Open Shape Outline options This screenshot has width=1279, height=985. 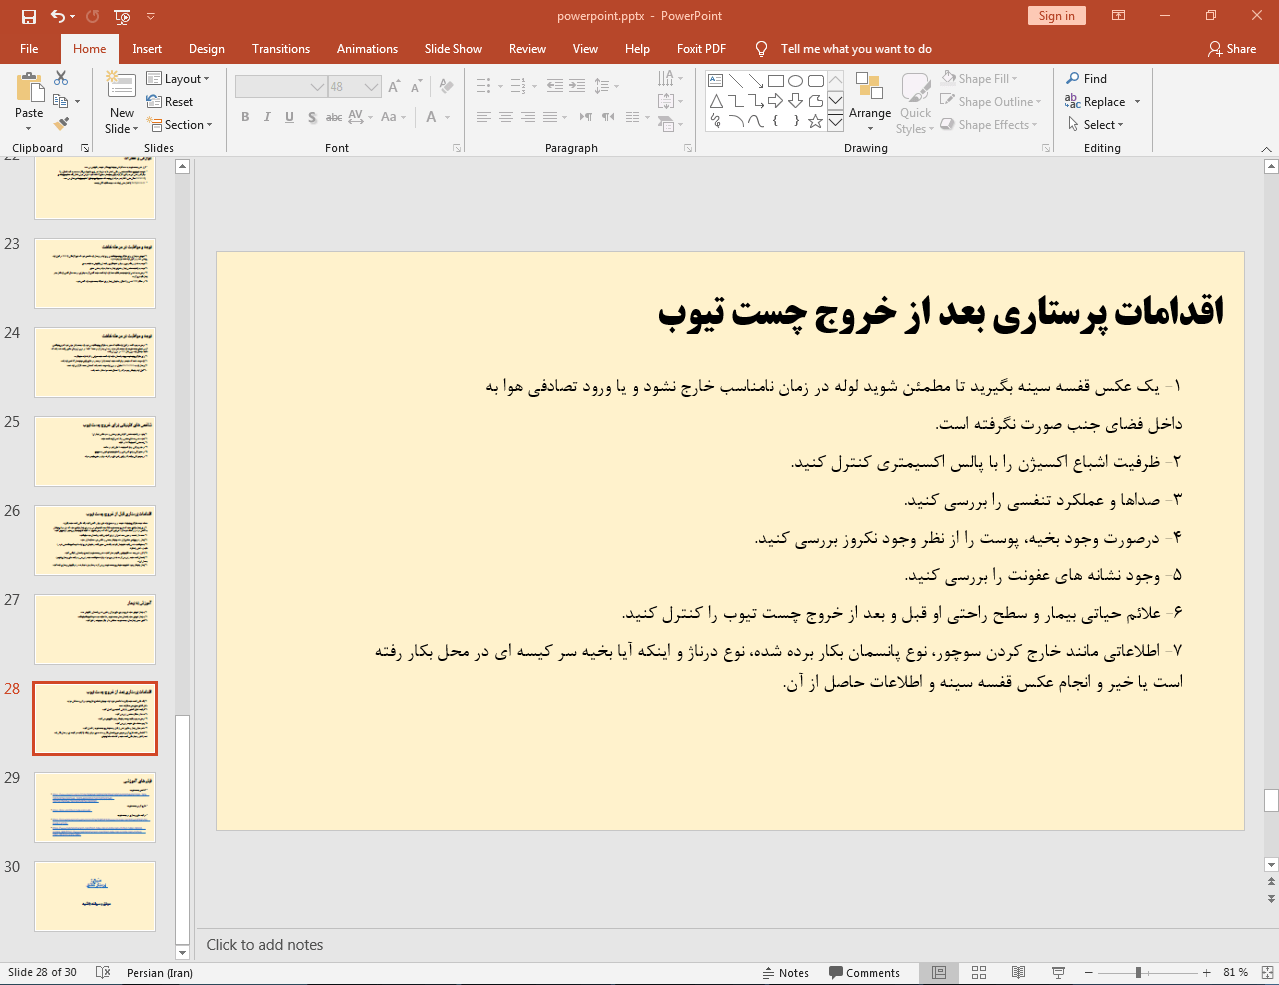point(991,102)
